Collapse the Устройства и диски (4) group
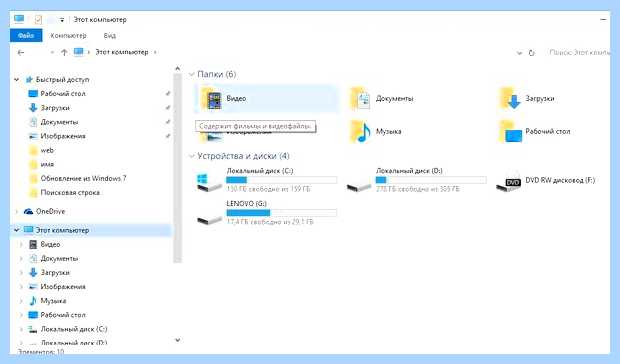 [x=192, y=156]
